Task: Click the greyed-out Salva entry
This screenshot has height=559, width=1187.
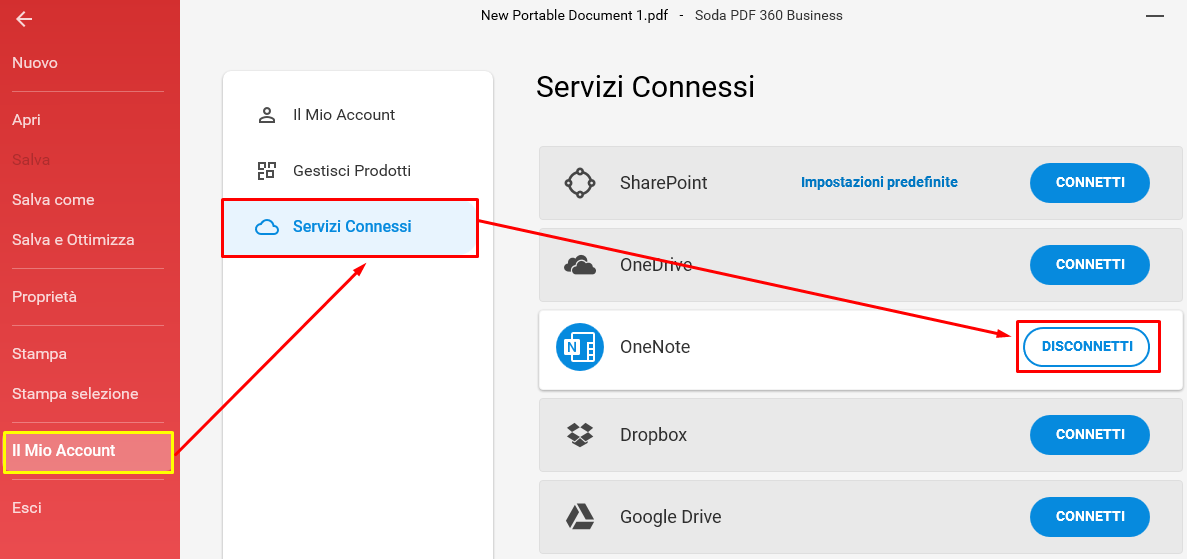Action: coord(31,160)
